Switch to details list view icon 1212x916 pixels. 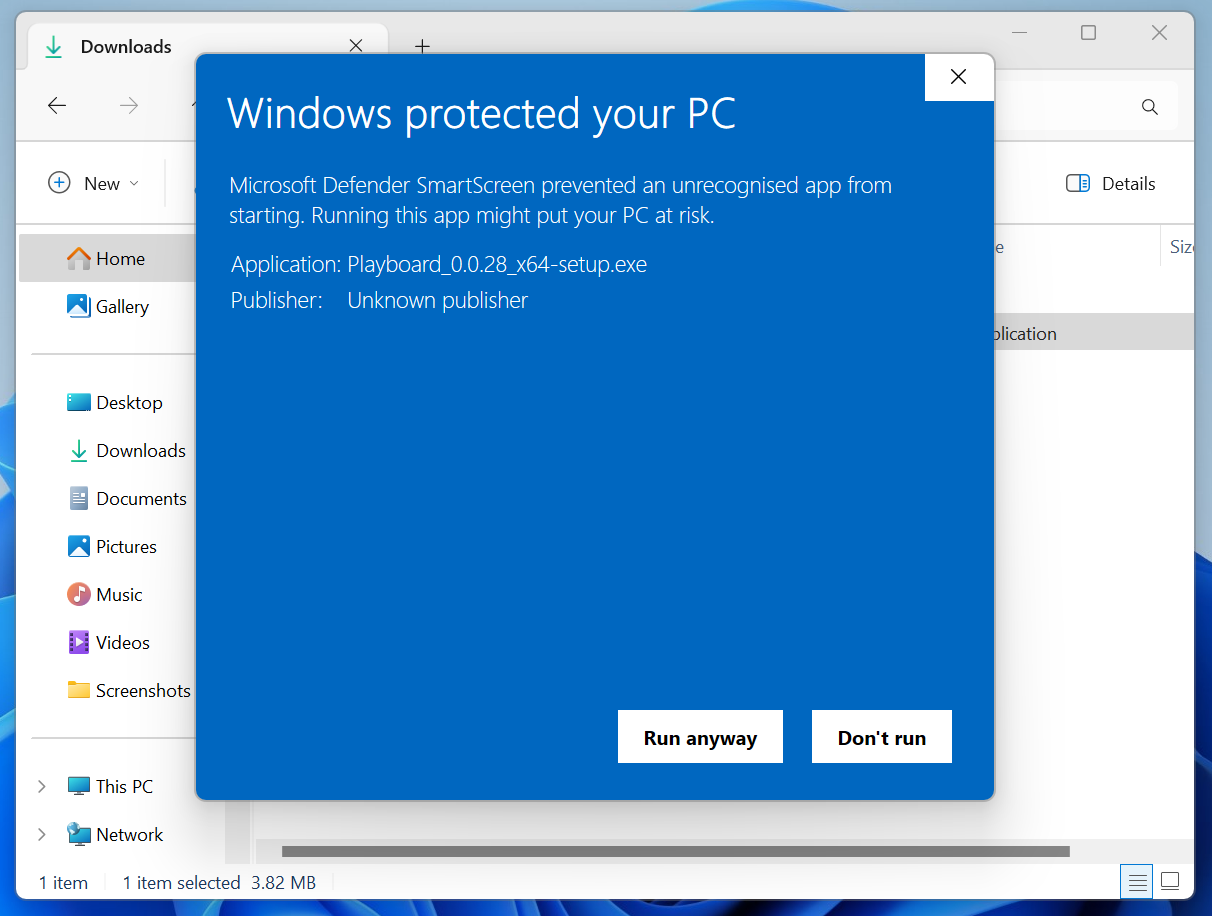pos(1137,882)
